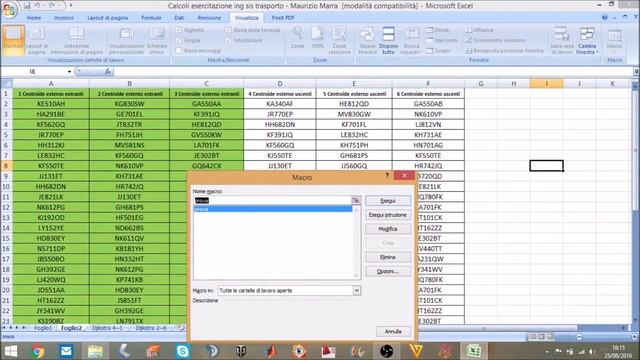Image resolution: width=640 pixels, height=360 pixels.
Task: Switch to Dijkstra 4--1 sheet tab
Action: pos(107,328)
